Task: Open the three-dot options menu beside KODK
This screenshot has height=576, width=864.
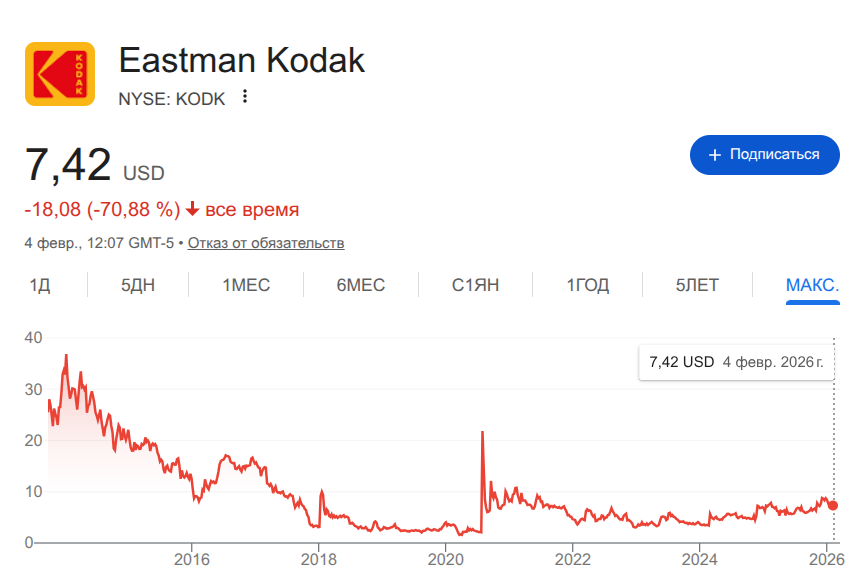Action: [x=244, y=98]
